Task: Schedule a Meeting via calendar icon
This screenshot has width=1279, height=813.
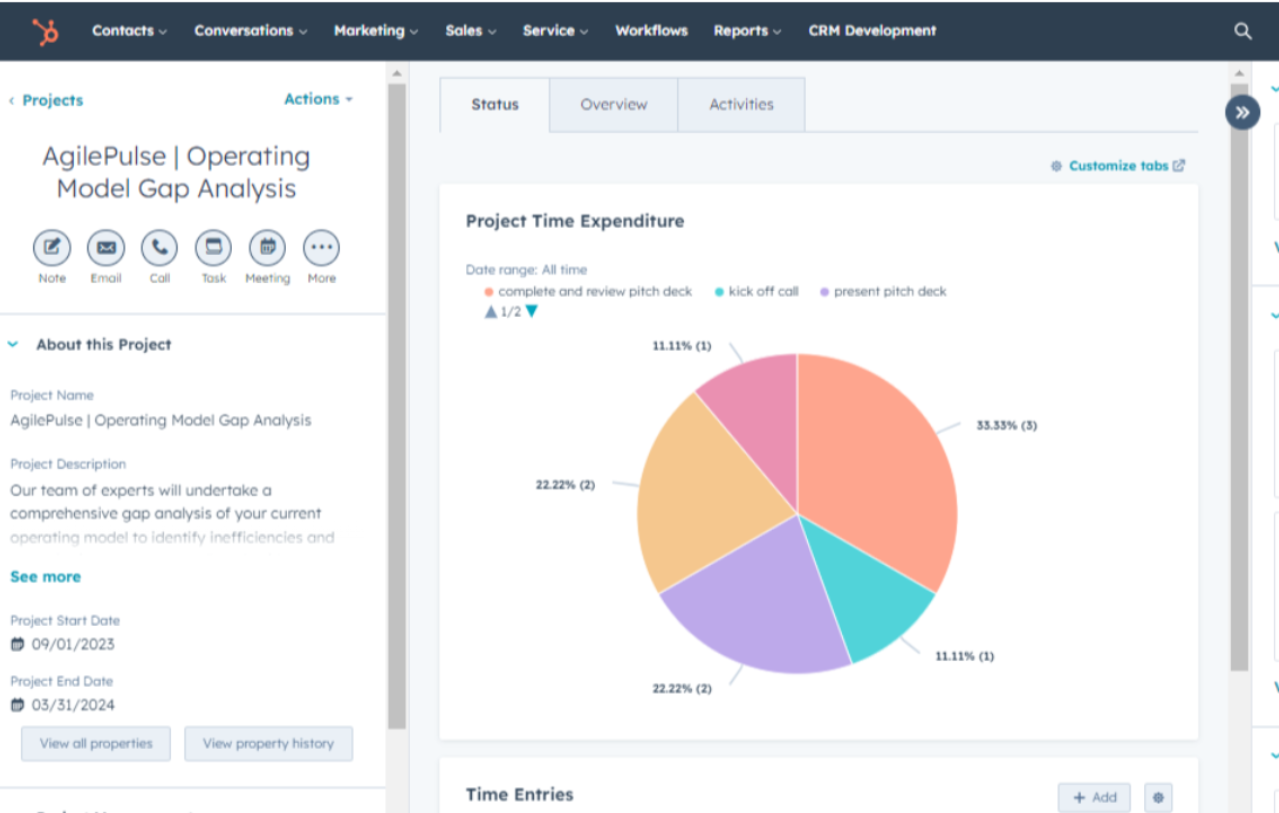Action: tap(267, 247)
